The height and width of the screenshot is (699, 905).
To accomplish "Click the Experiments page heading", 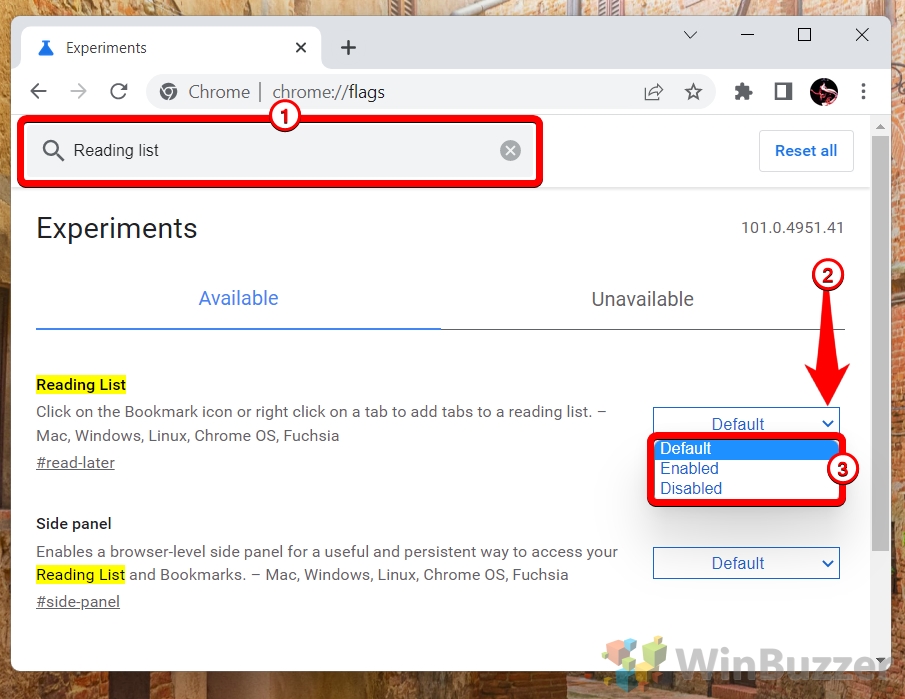I will coord(117,228).
